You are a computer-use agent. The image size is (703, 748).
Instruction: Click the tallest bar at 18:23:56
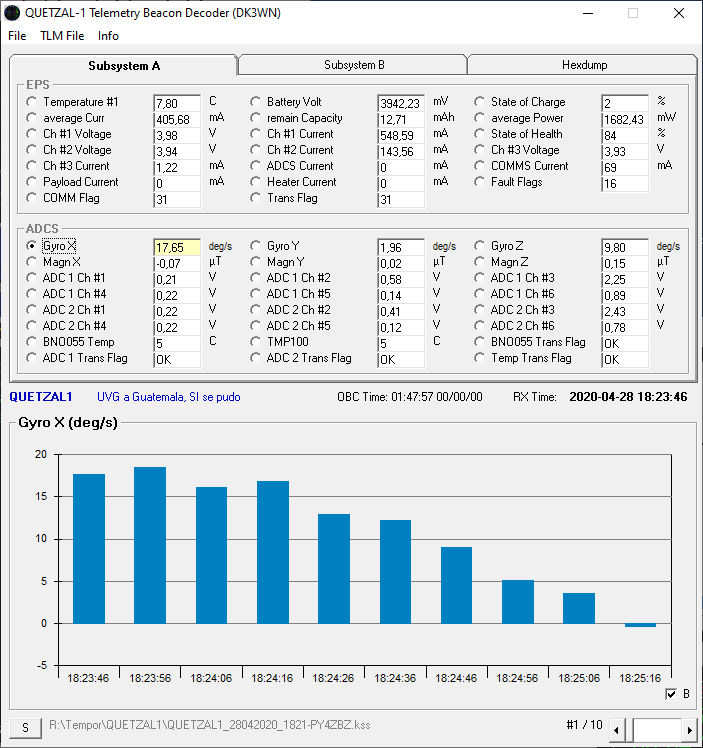pos(150,545)
